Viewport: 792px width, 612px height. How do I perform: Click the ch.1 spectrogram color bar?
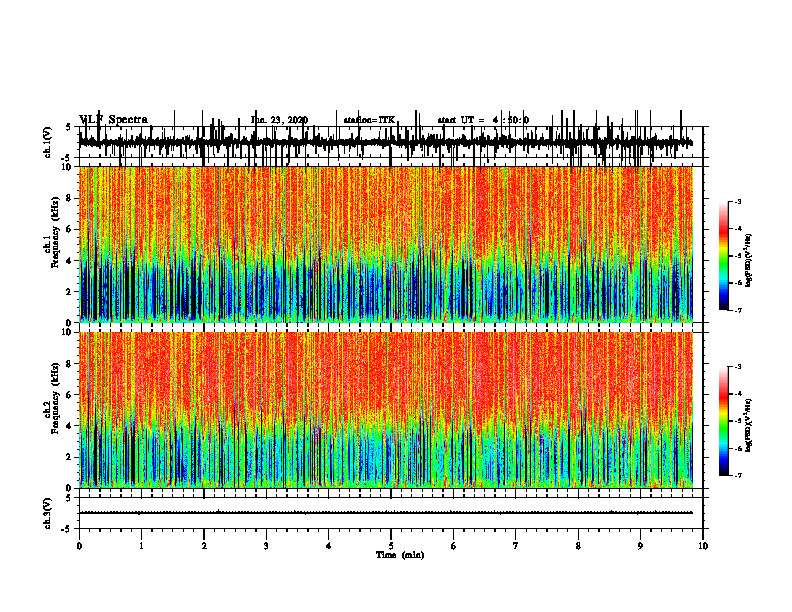724,256
